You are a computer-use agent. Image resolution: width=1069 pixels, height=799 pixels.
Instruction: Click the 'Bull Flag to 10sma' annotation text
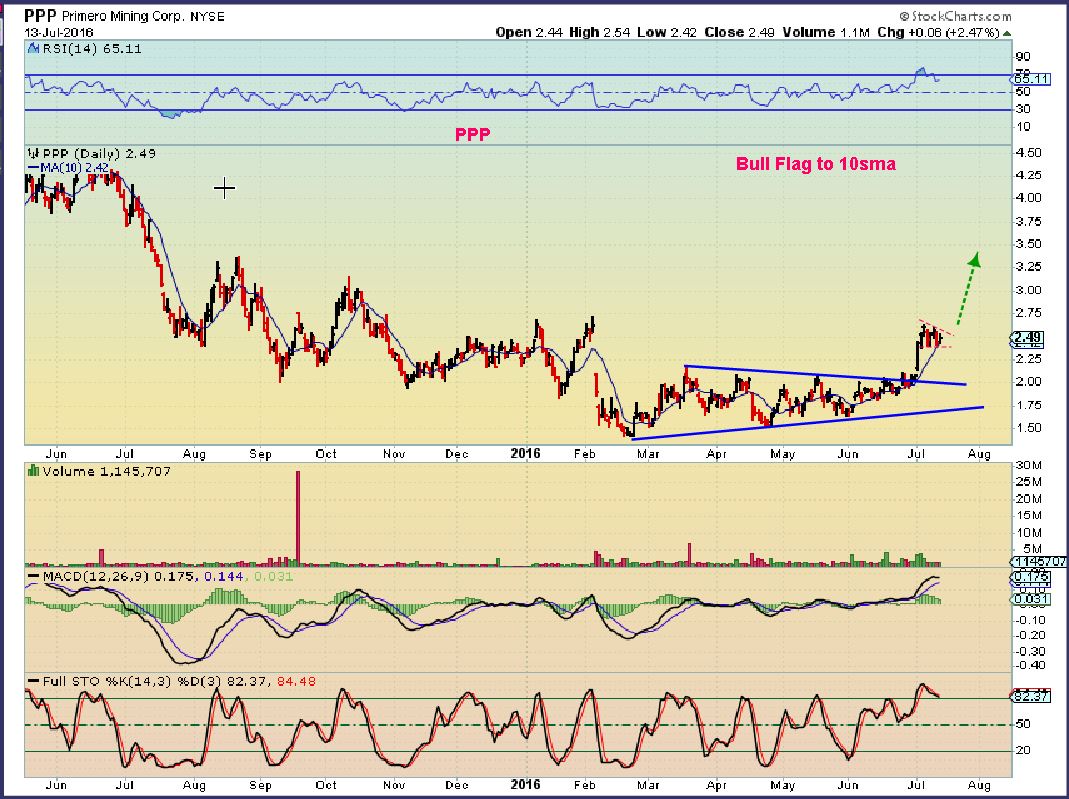pos(816,164)
